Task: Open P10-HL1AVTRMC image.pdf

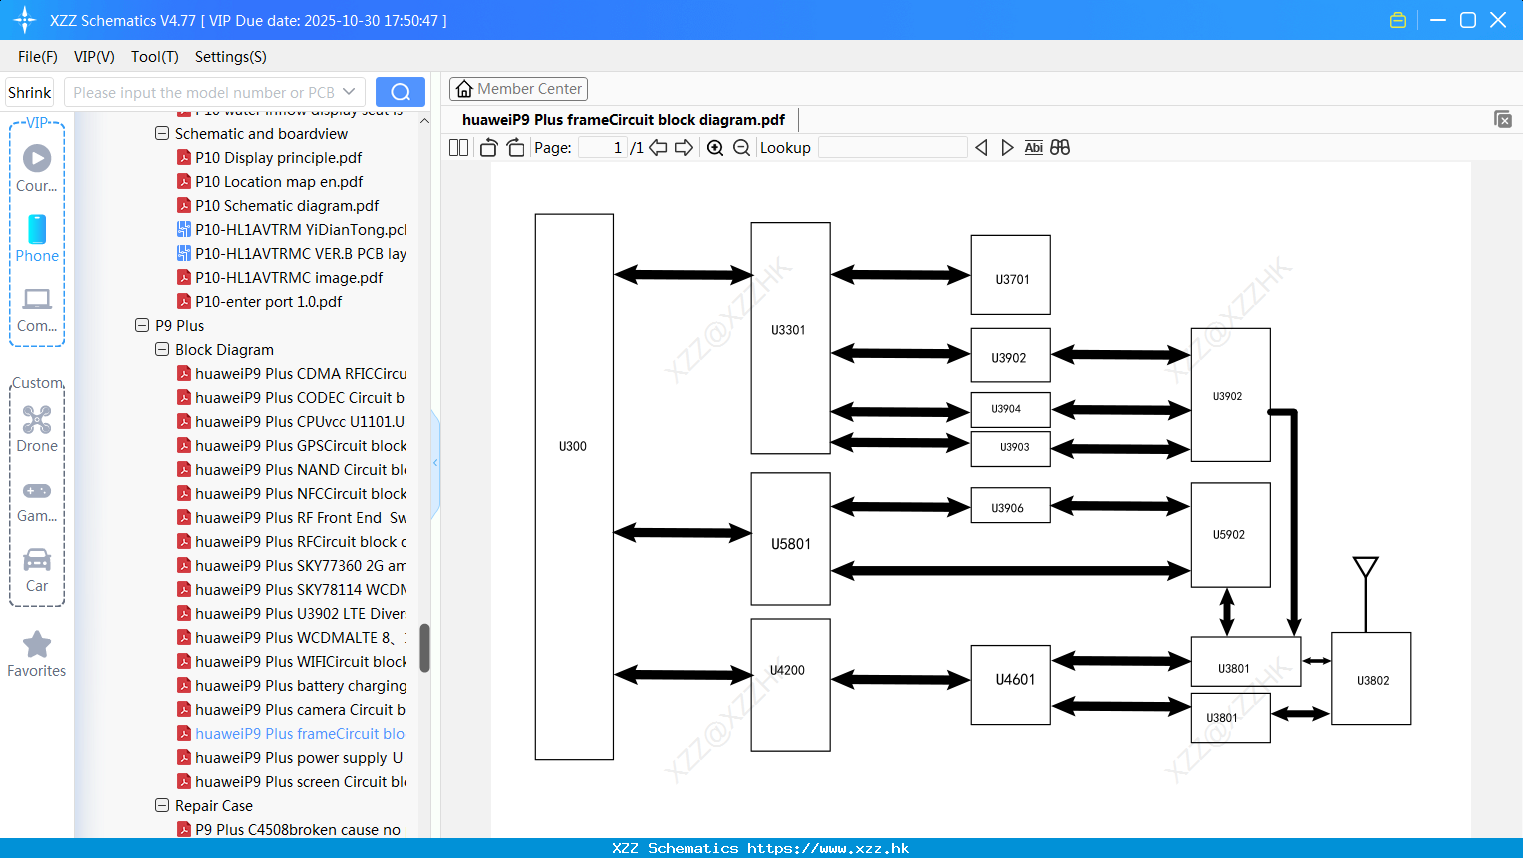Action: (x=289, y=277)
